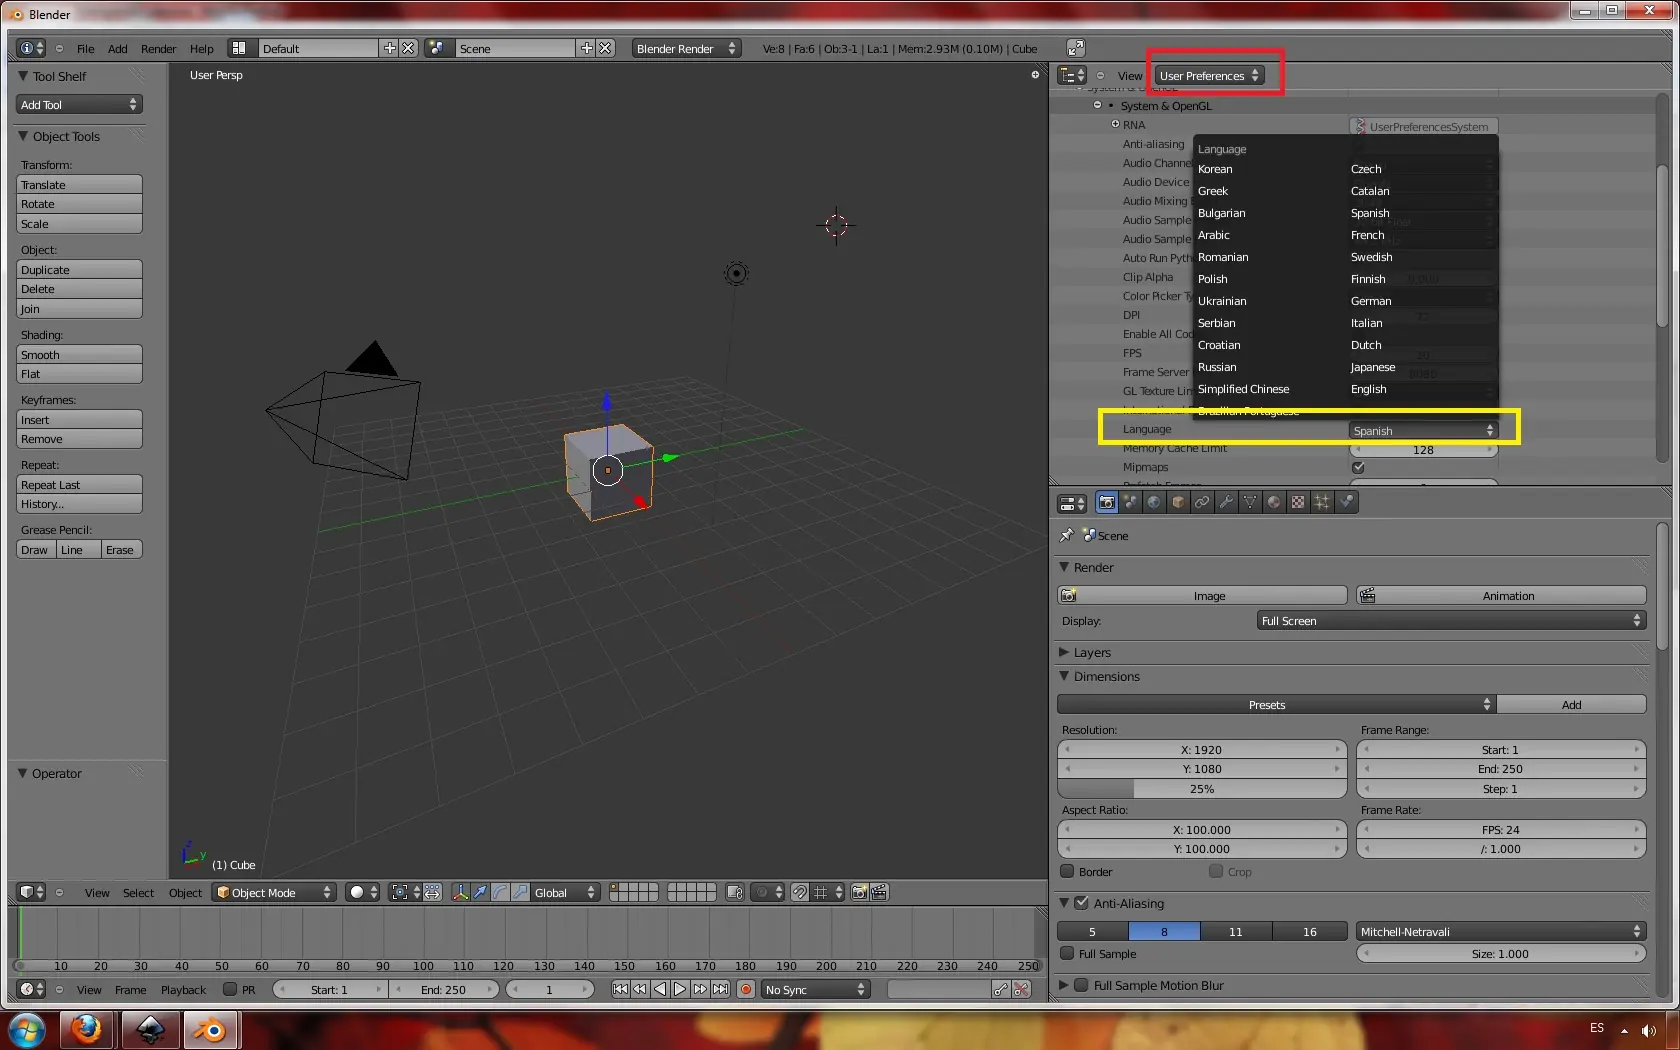
Task: Open the Render properties tab icon
Action: point(1106,502)
